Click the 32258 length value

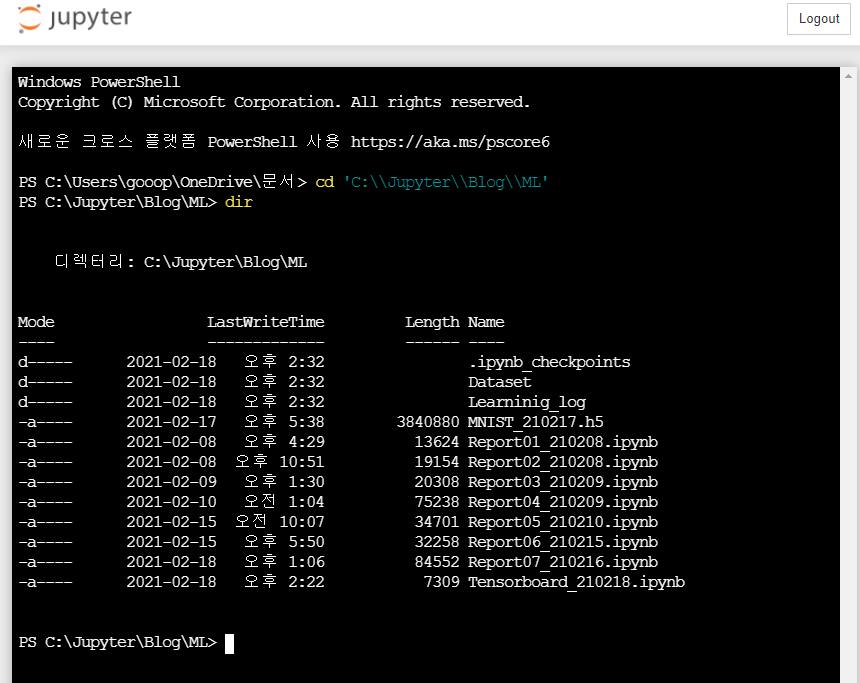click(437, 542)
